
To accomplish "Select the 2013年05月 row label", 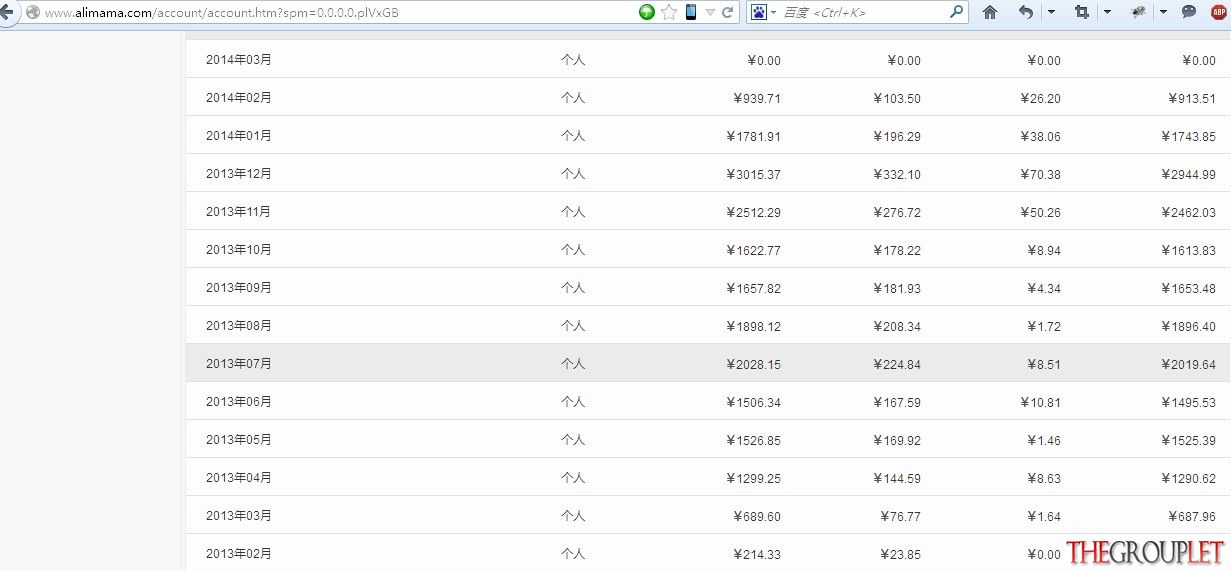I will coord(239,440).
